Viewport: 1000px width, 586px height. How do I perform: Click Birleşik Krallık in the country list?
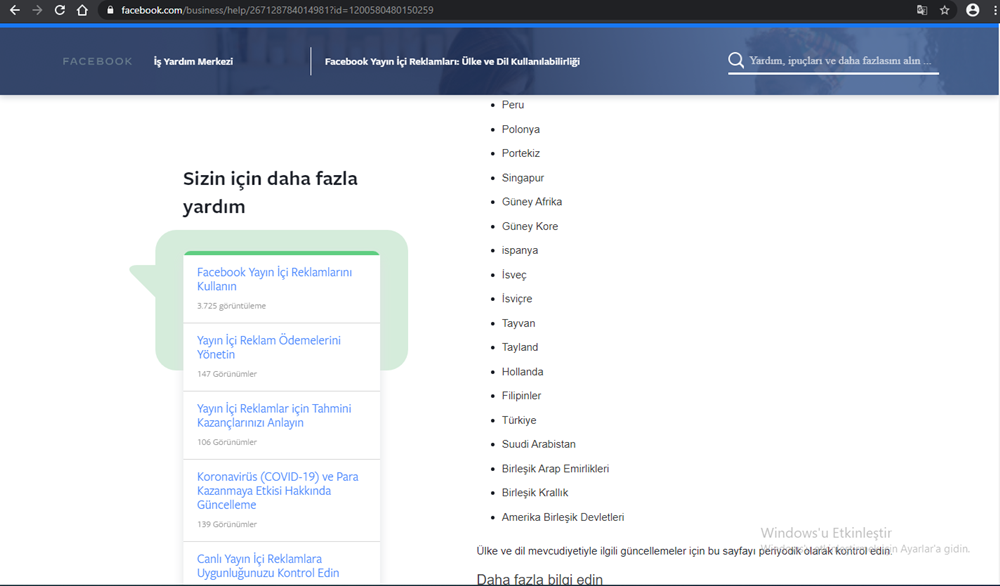point(534,492)
